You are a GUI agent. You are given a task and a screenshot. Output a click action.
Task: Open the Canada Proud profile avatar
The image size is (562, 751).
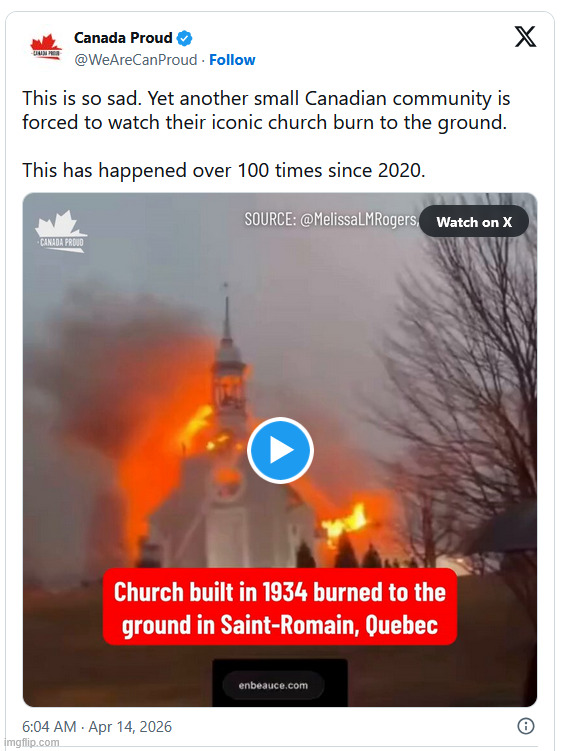[46, 48]
